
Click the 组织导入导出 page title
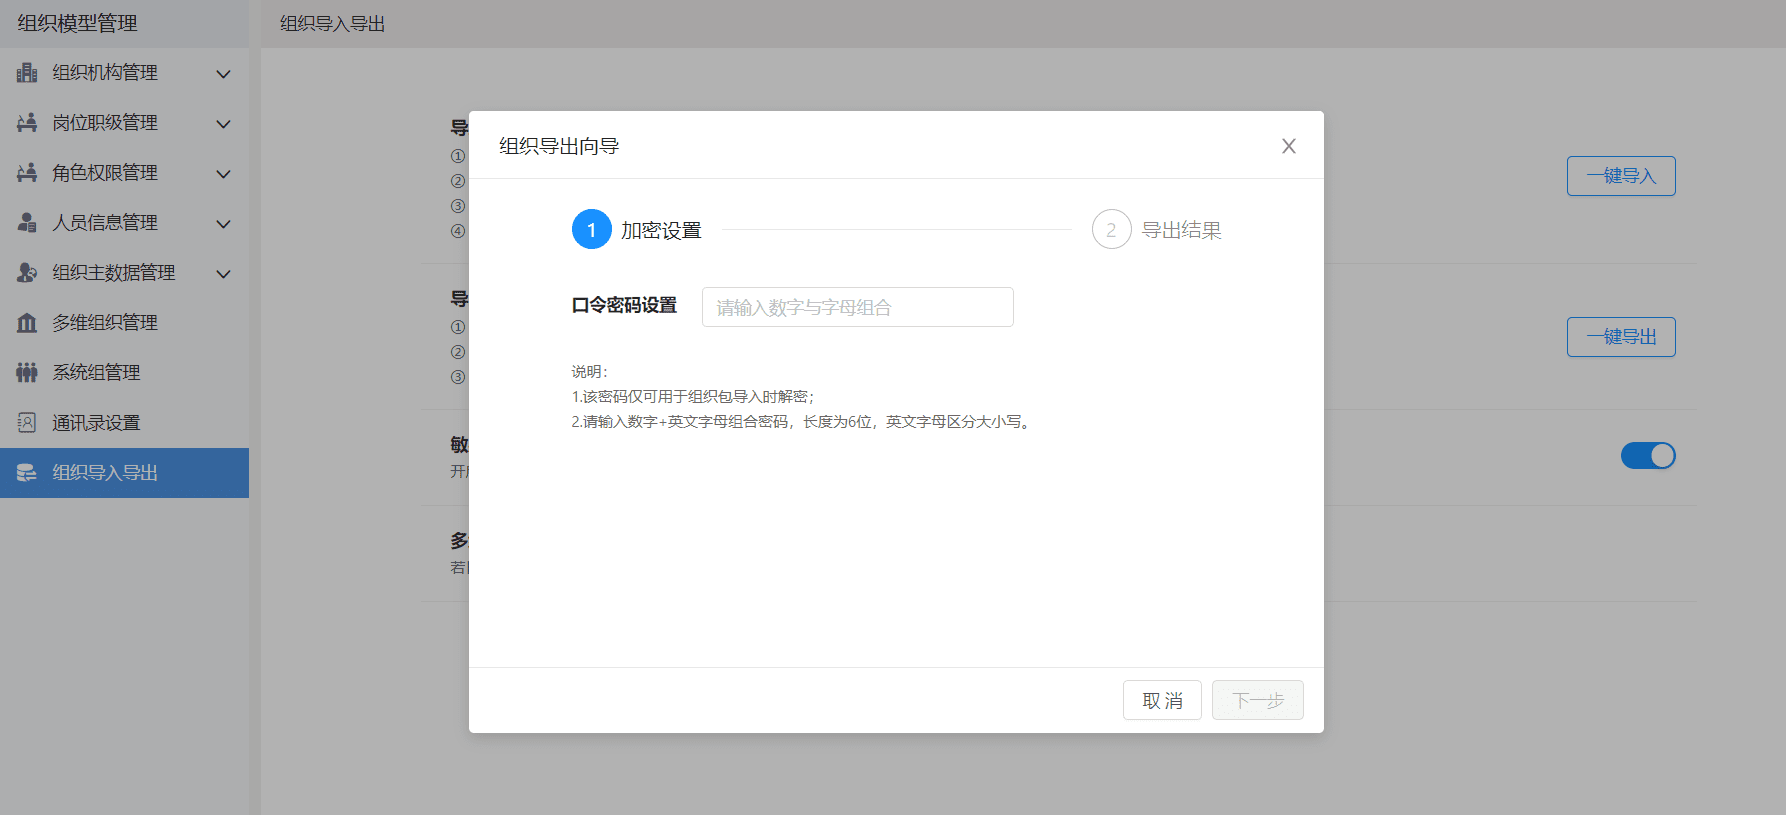coord(333,24)
